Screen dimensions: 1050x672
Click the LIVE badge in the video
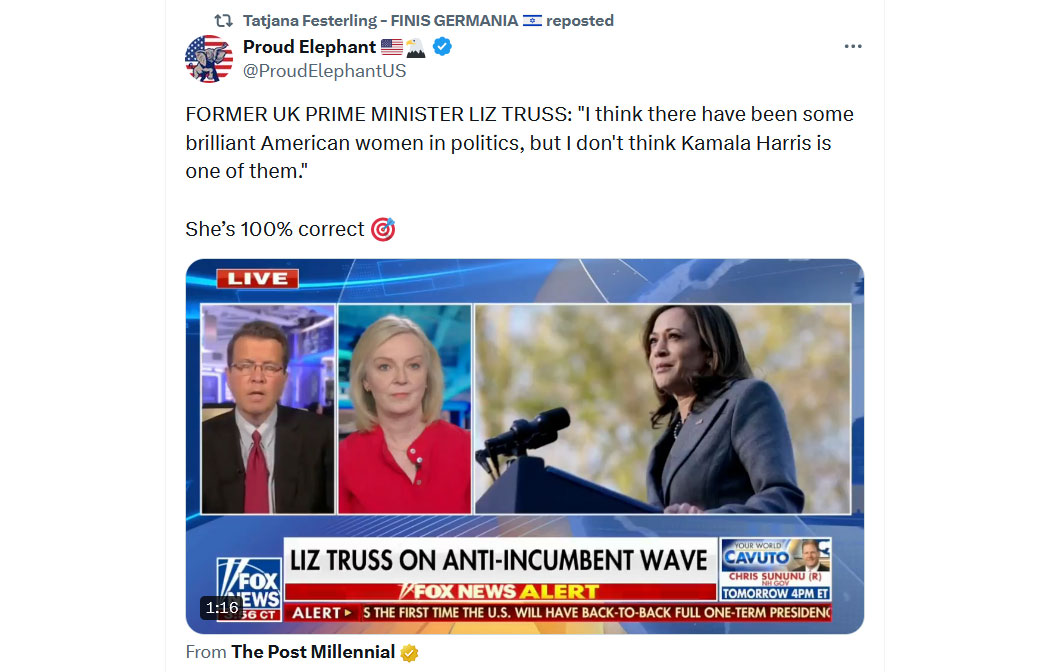tap(257, 278)
